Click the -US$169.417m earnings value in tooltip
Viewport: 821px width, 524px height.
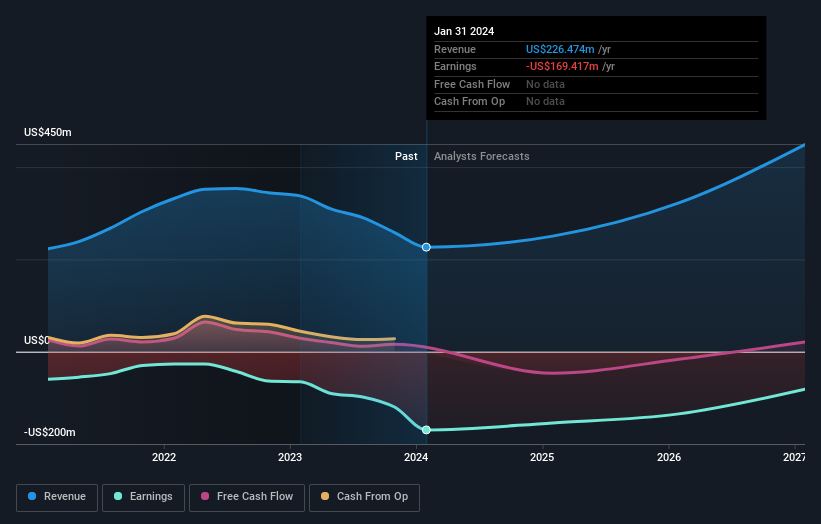point(562,66)
